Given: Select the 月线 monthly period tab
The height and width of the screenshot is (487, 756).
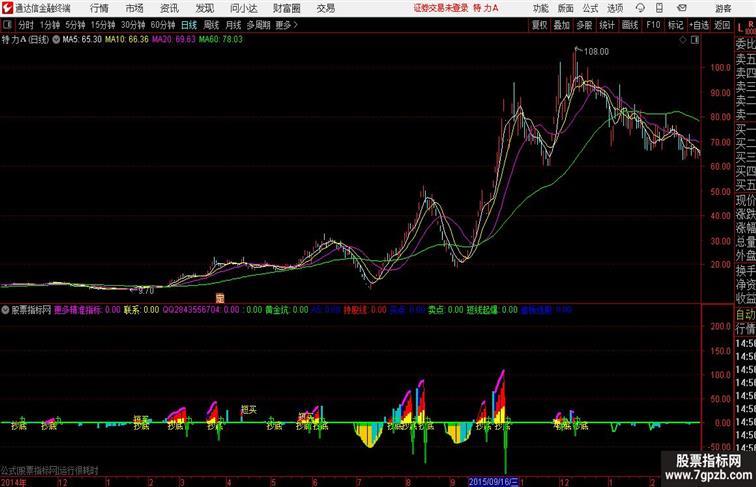Looking at the screenshot, I should point(233,25).
